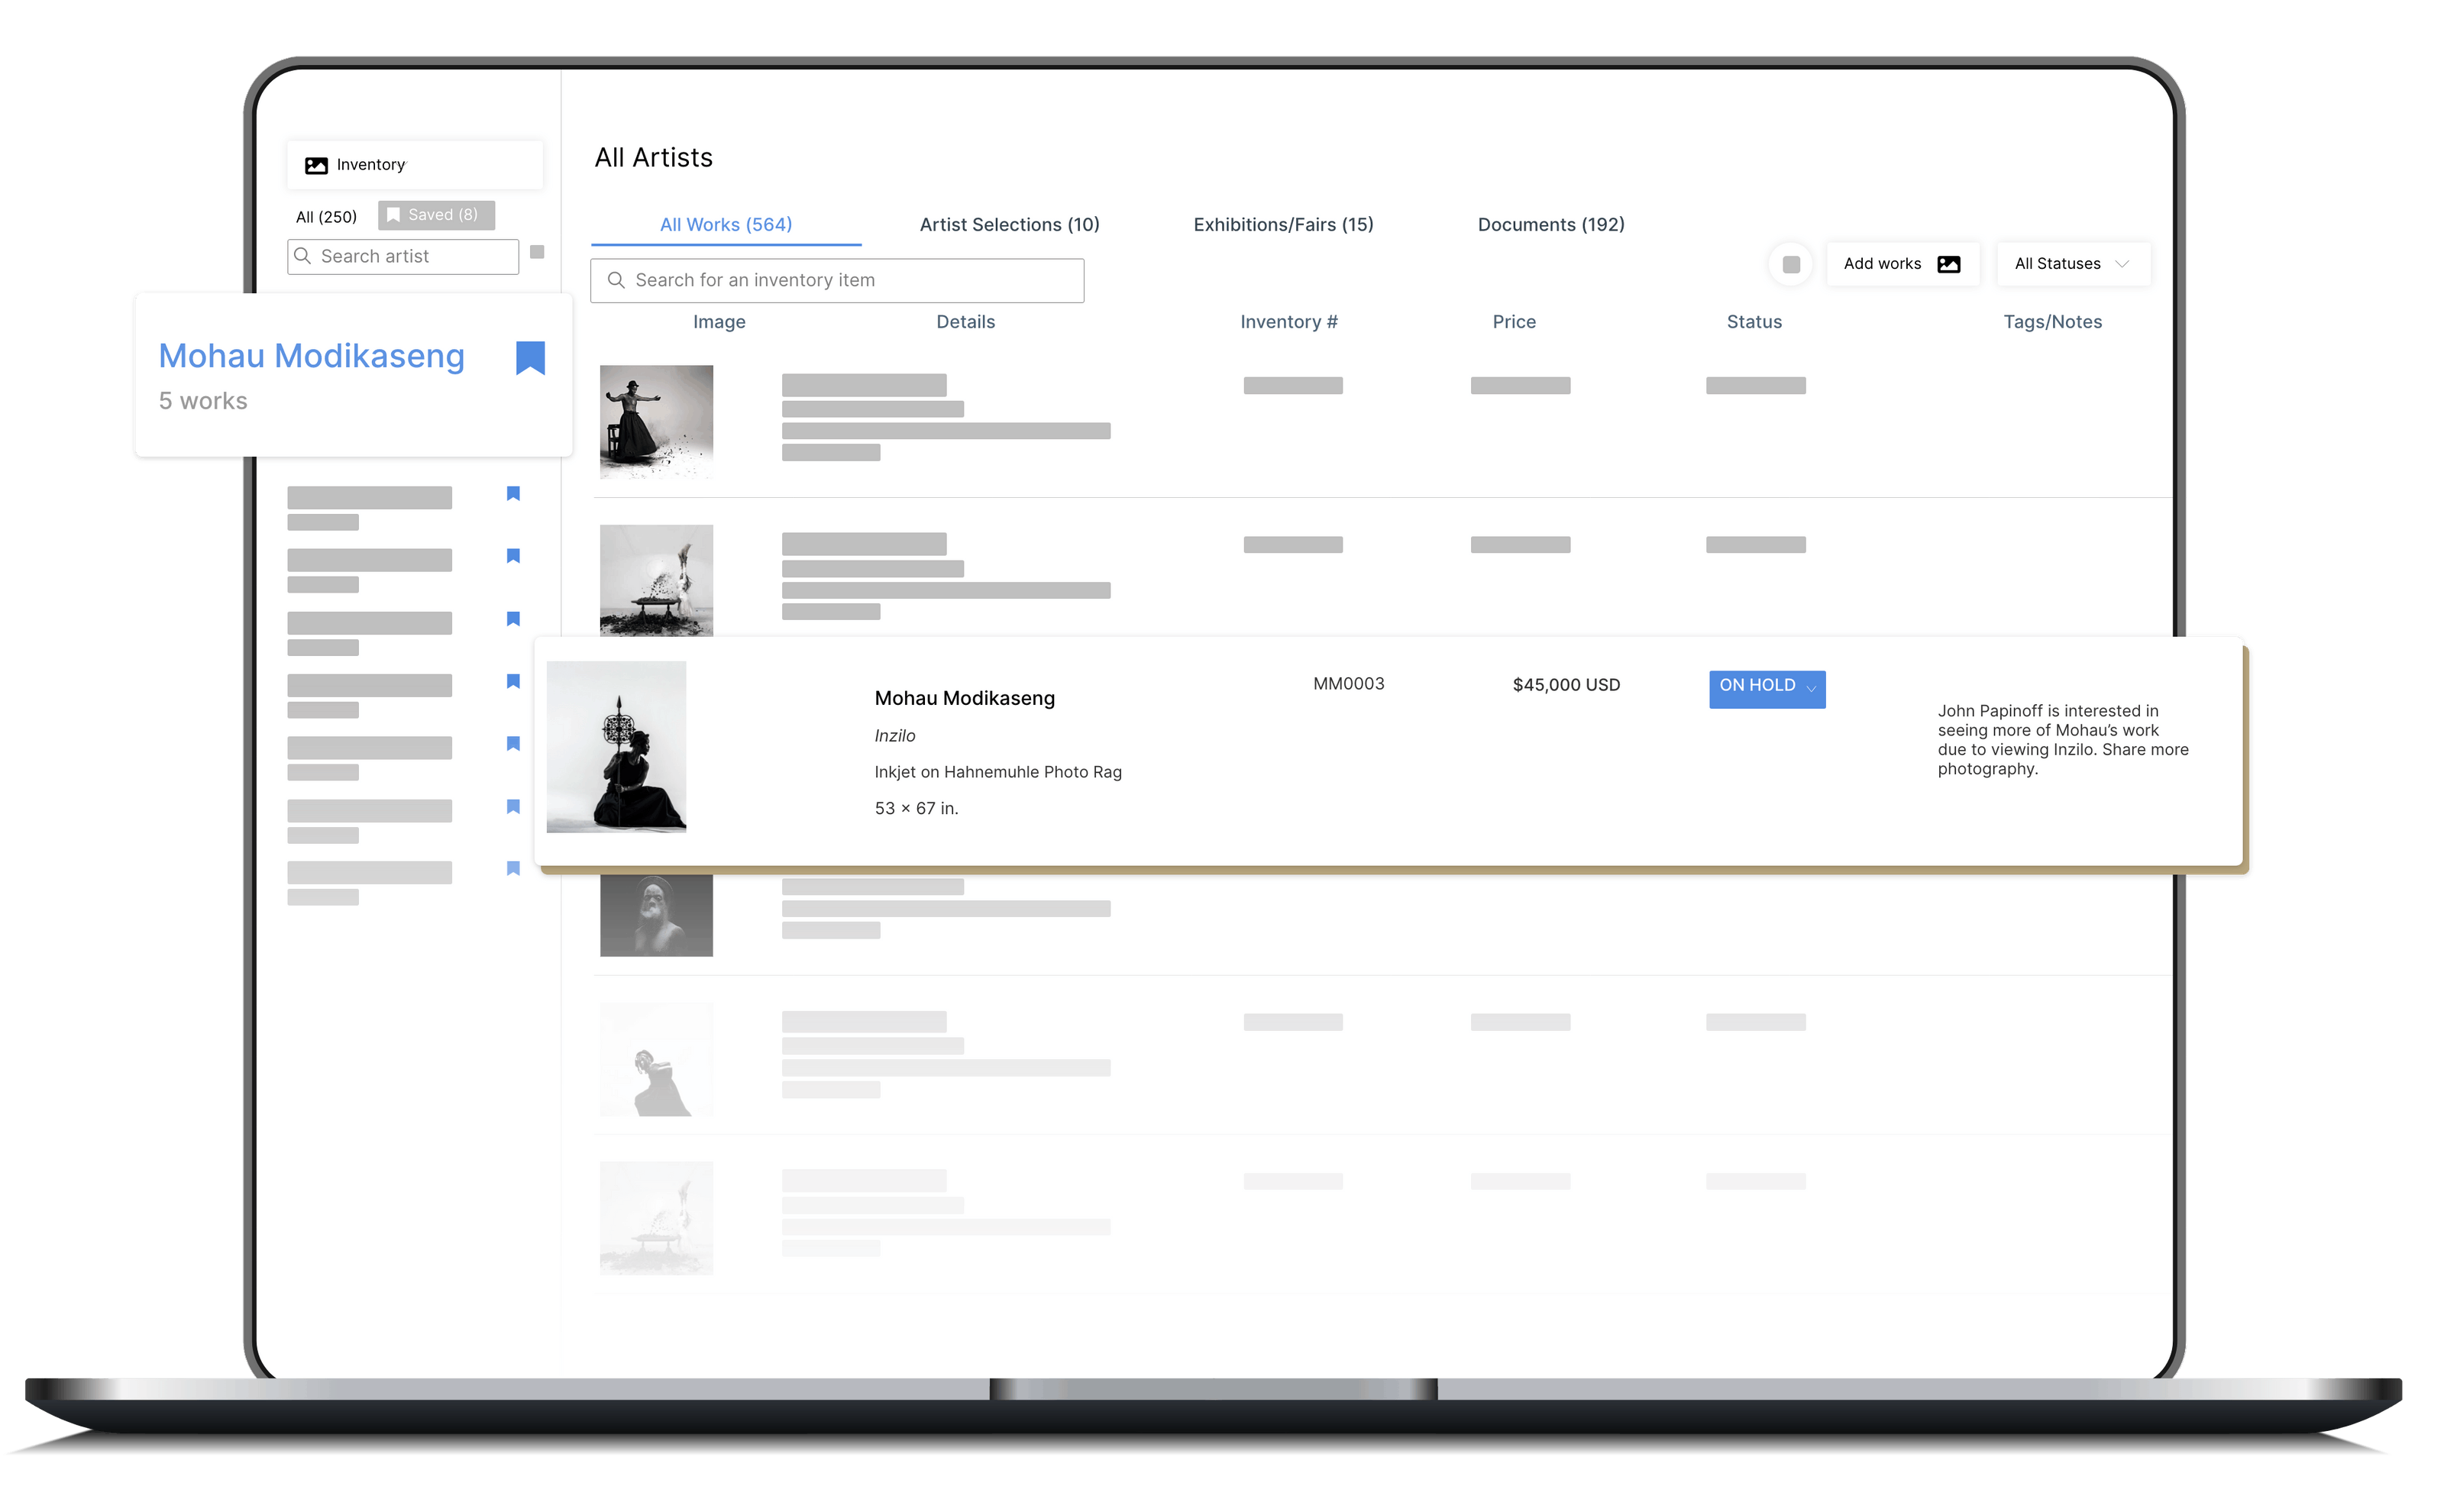This screenshot has height=1512, width=2444.
Task: Toggle the gray square next to artist search
Action: 537,252
